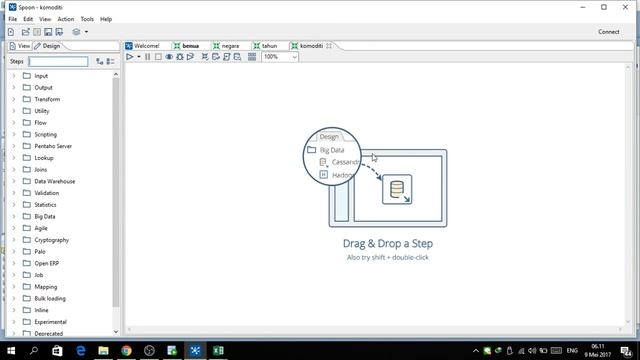Click the Connect button
Screen dimensions: 640x360
point(609,32)
